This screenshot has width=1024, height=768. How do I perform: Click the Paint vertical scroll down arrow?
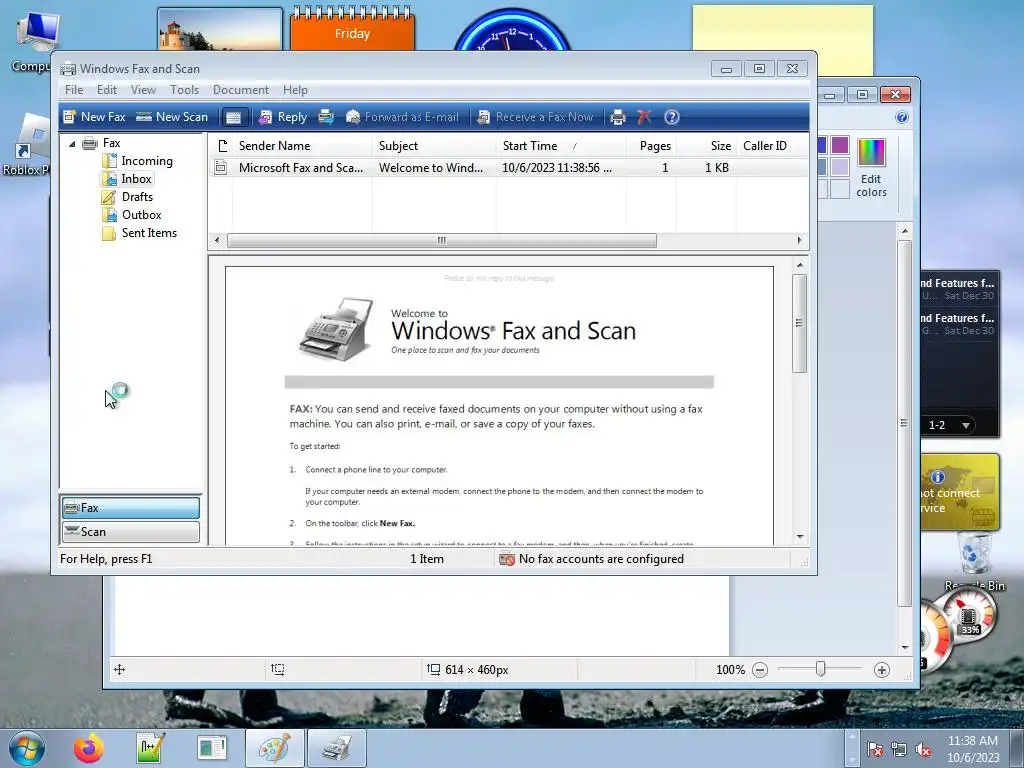[904, 647]
